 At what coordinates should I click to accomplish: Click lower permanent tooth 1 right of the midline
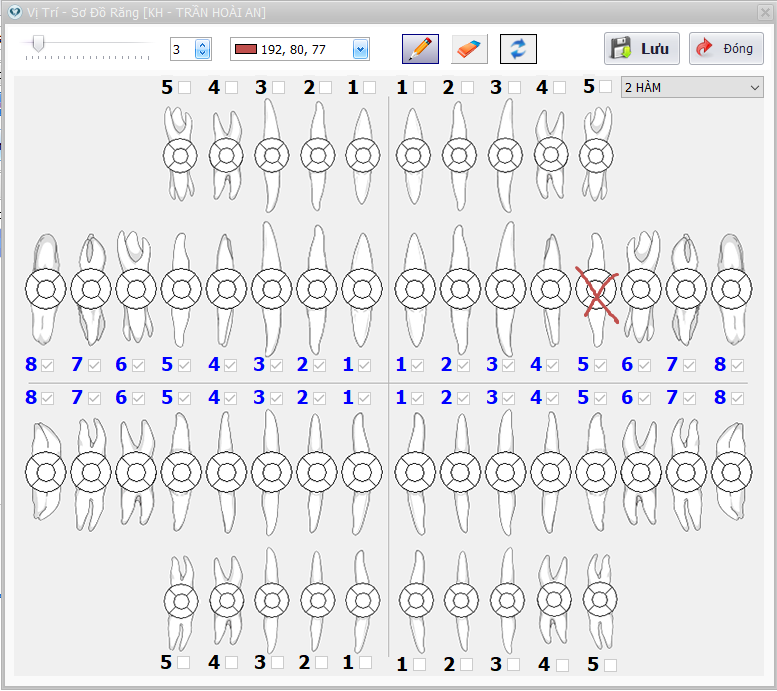(x=415, y=472)
